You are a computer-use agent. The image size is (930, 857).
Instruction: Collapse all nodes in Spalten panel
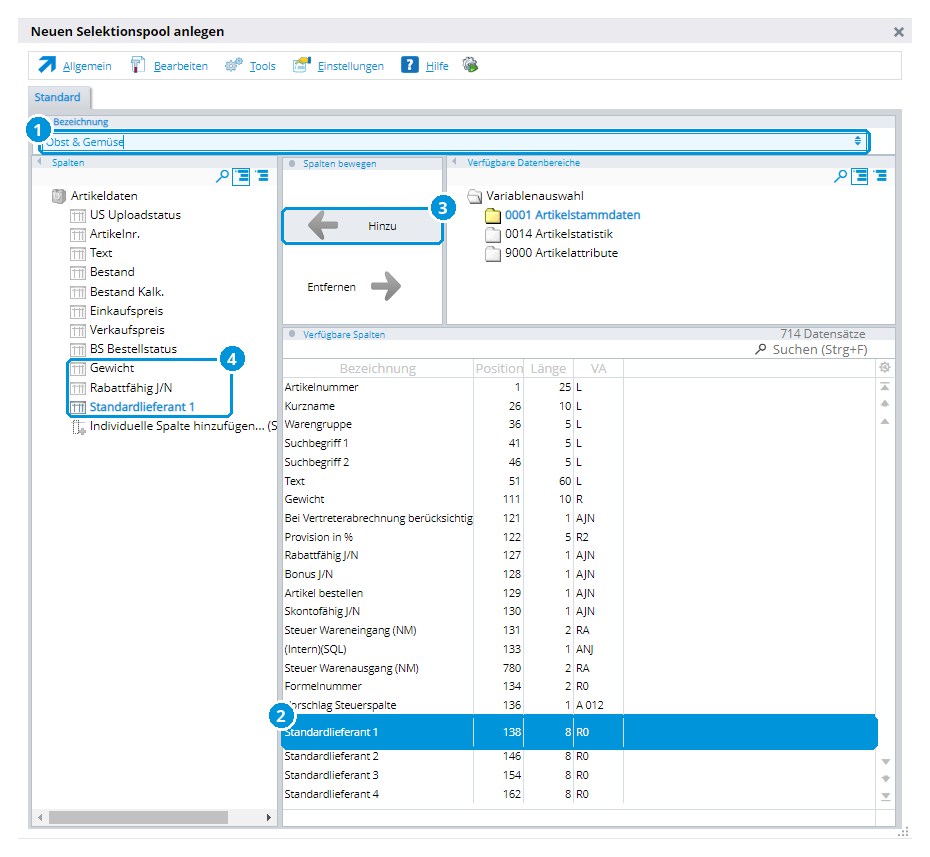262,176
